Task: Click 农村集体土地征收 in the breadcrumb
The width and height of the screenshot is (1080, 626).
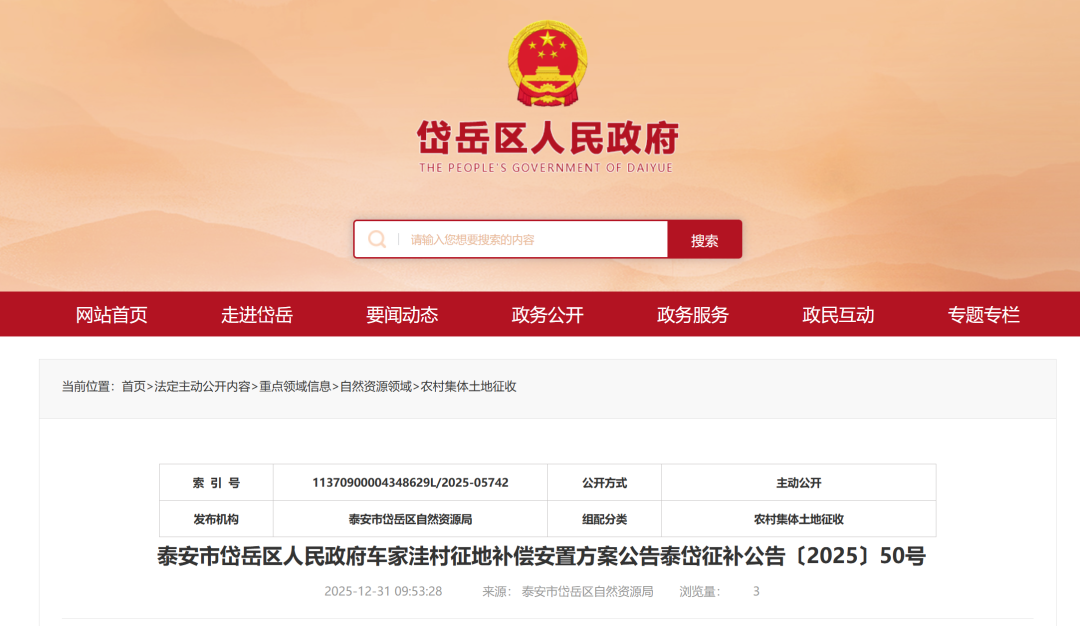Action: [468, 386]
